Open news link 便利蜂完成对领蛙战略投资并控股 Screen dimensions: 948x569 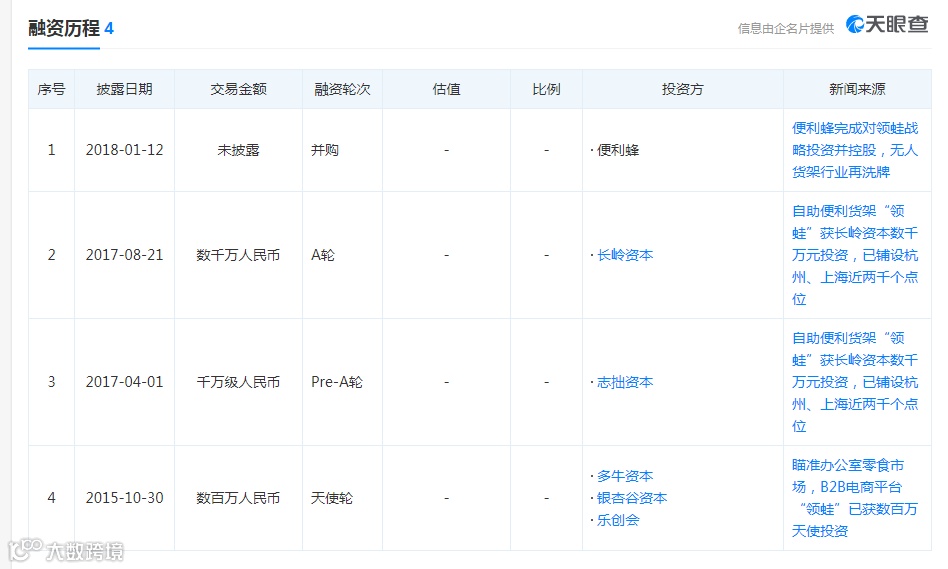tap(855, 150)
